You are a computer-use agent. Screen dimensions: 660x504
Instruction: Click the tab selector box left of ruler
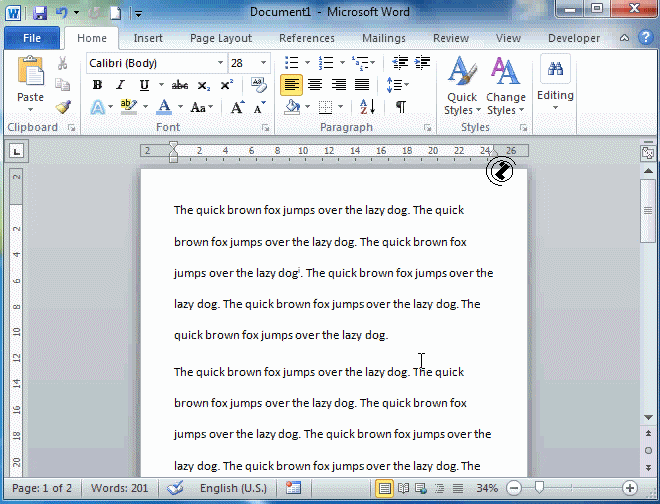click(x=17, y=151)
